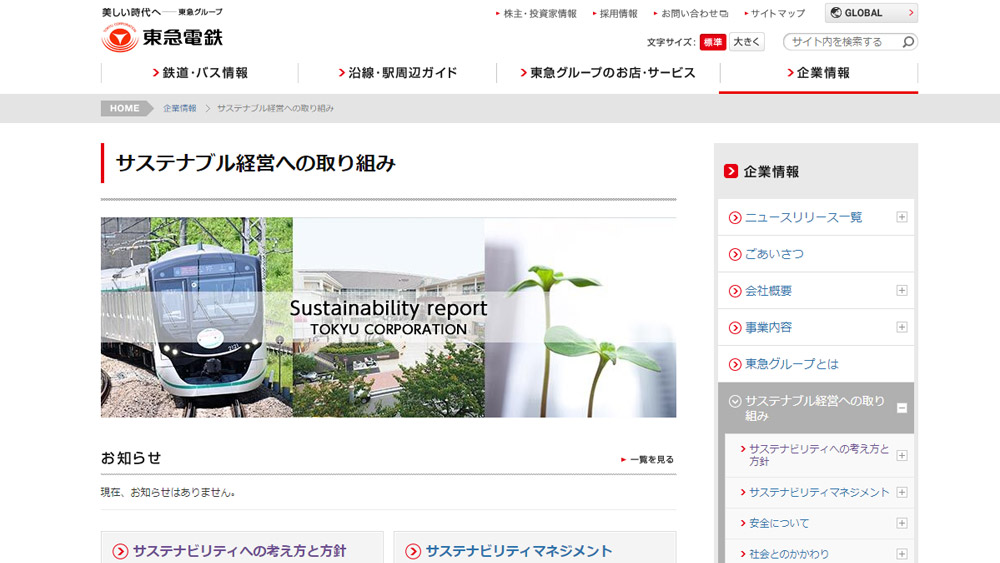
Task: Open the 鉄道・バス情報 navigation tab
Action: point(200,73)
